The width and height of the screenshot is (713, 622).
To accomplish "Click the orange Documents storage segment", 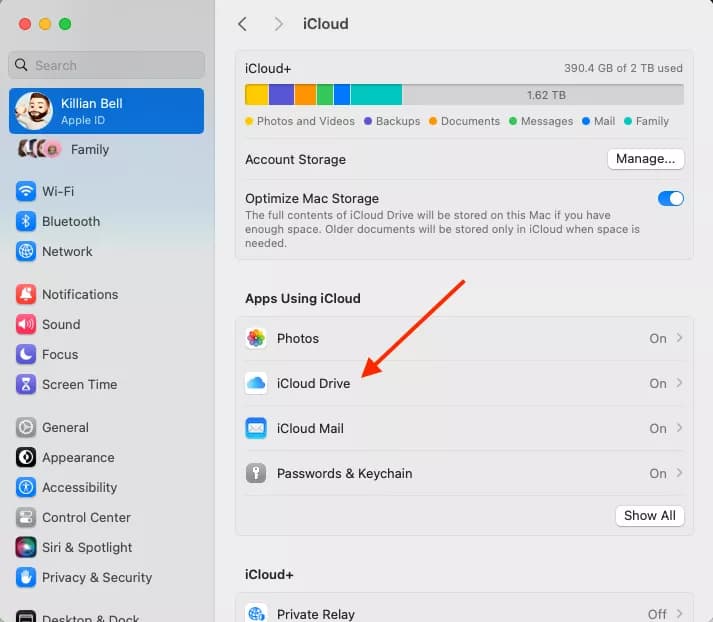I will 305,95.
